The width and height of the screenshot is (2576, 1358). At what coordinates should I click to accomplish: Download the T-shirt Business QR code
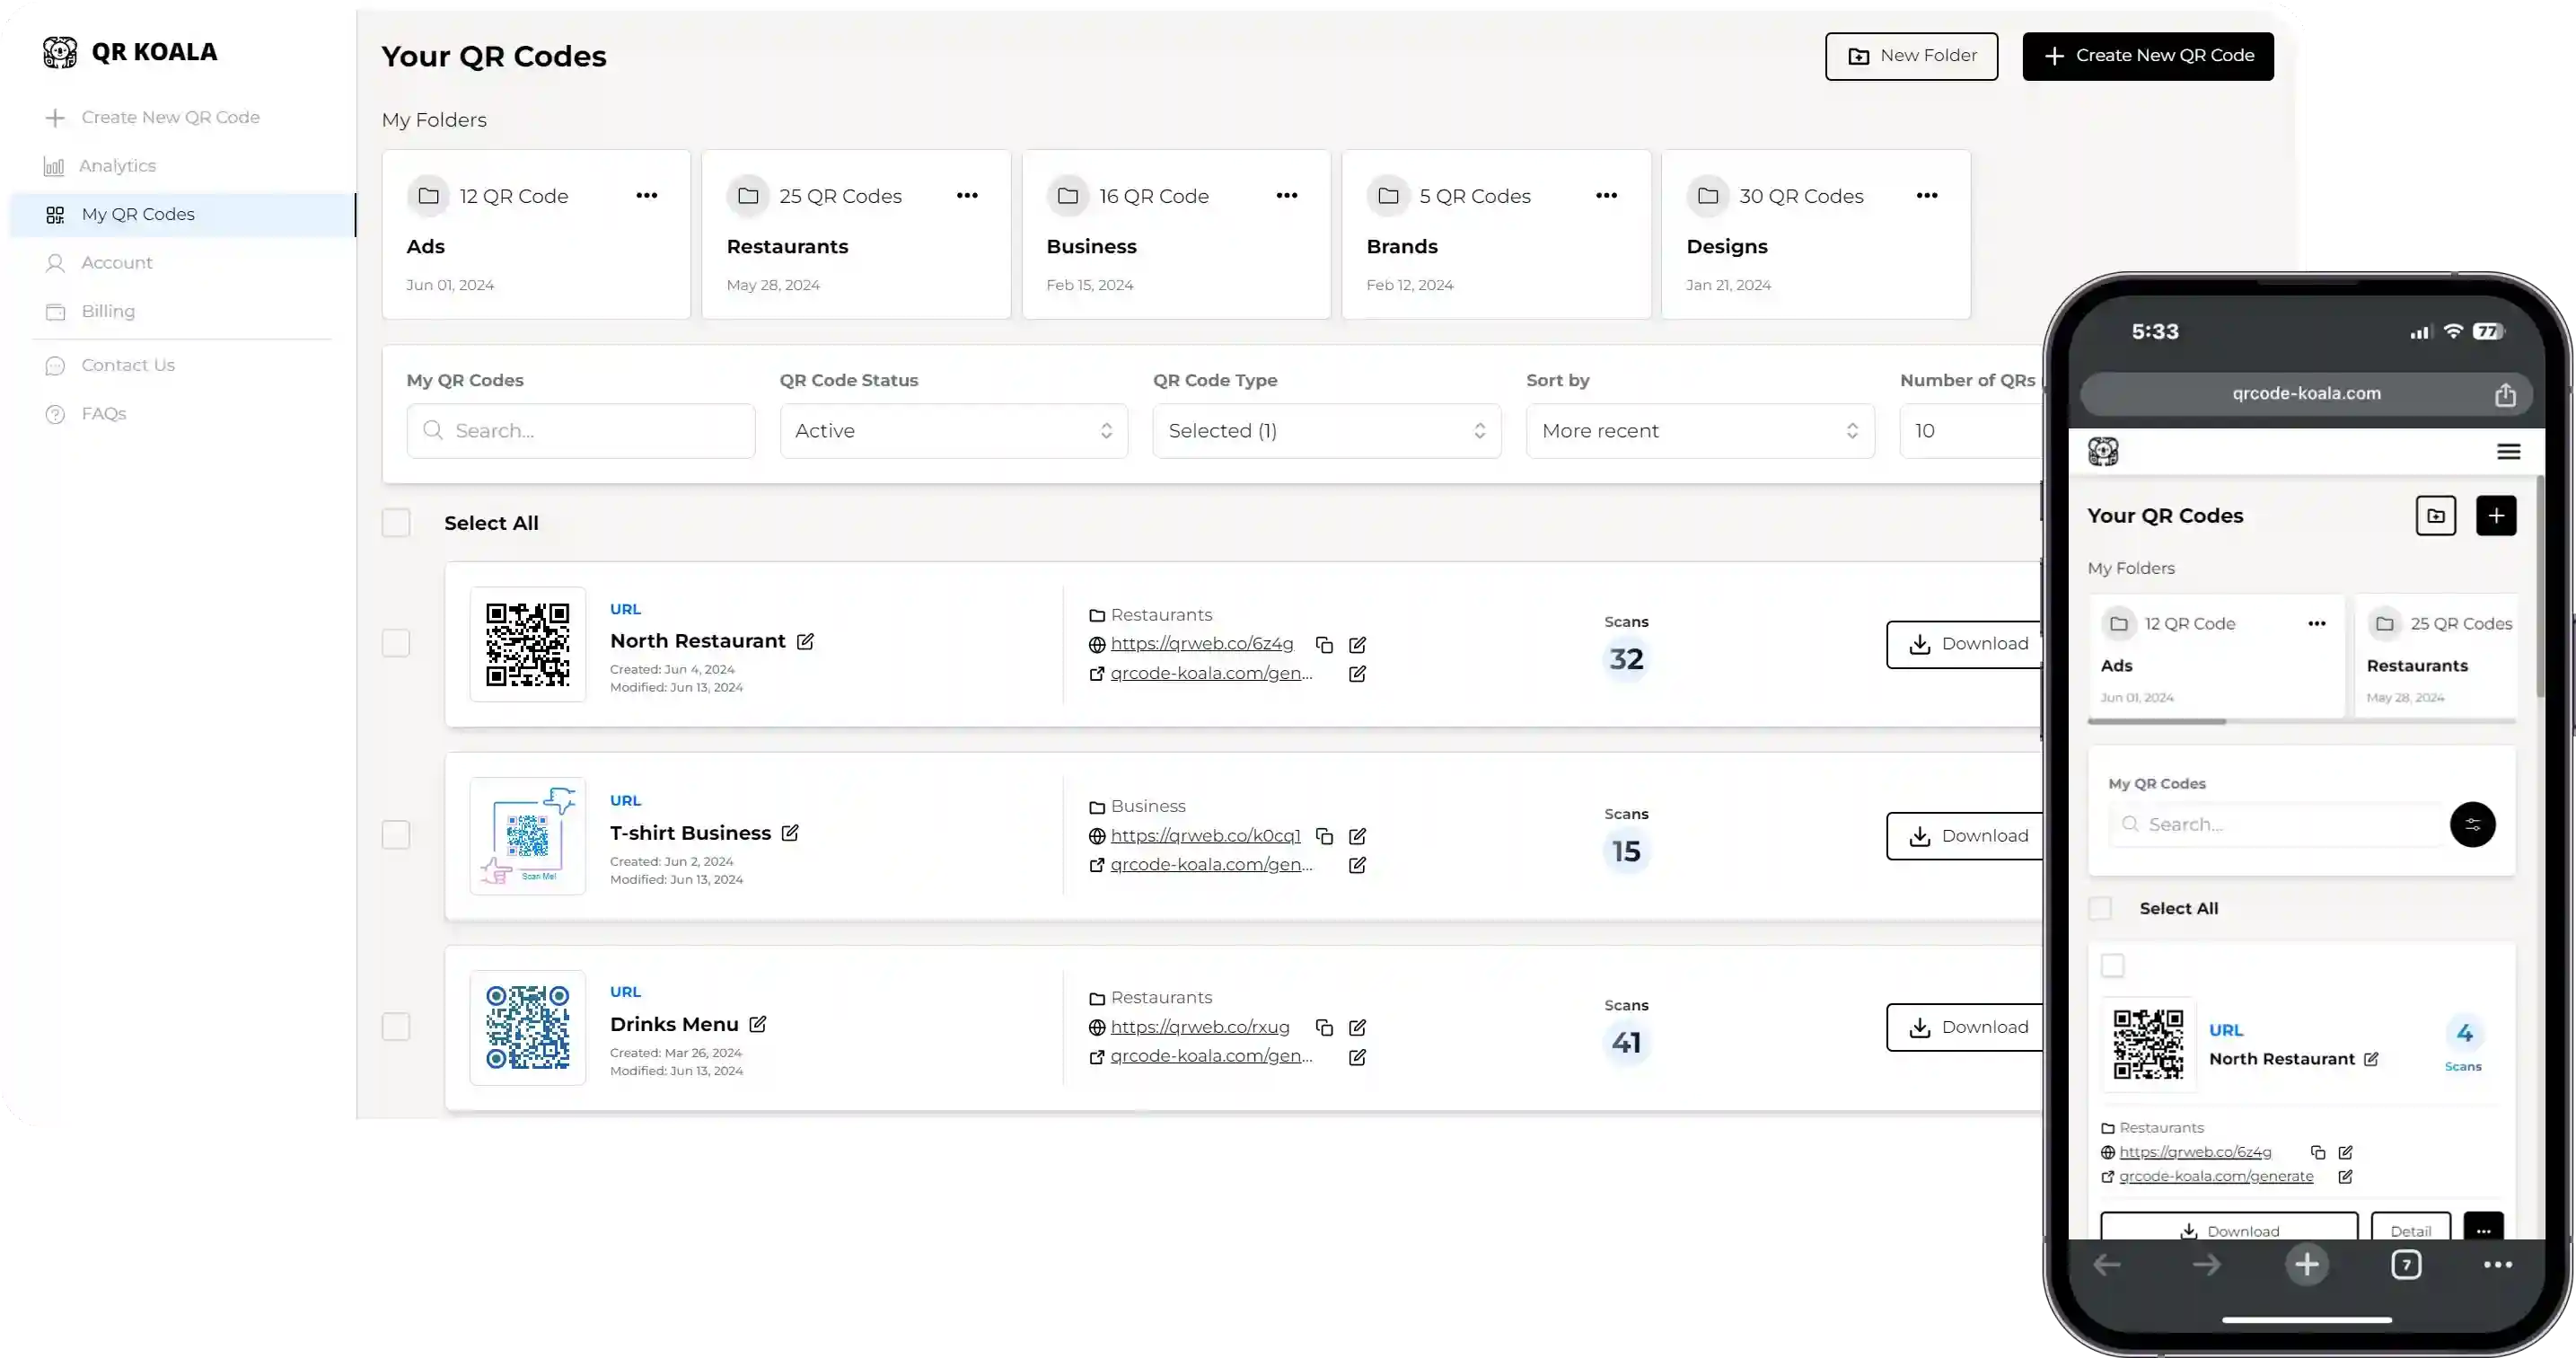[x=1966, y=836]
